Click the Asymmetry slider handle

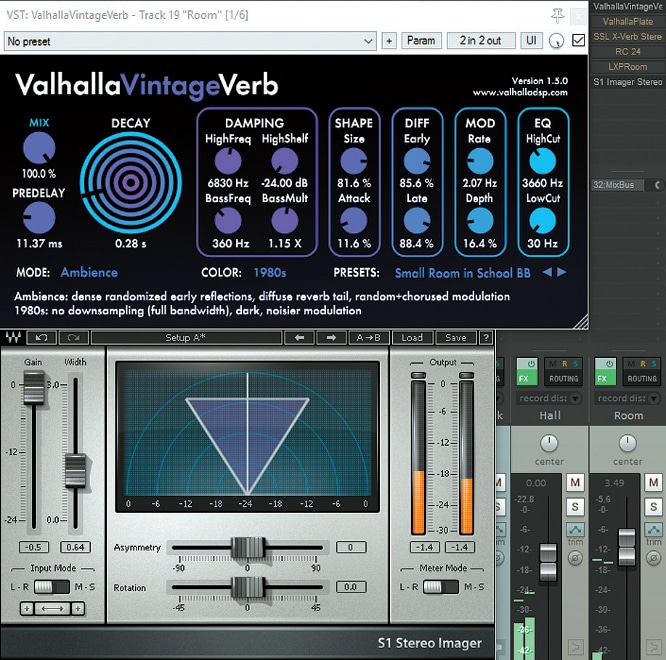point(248,548)
